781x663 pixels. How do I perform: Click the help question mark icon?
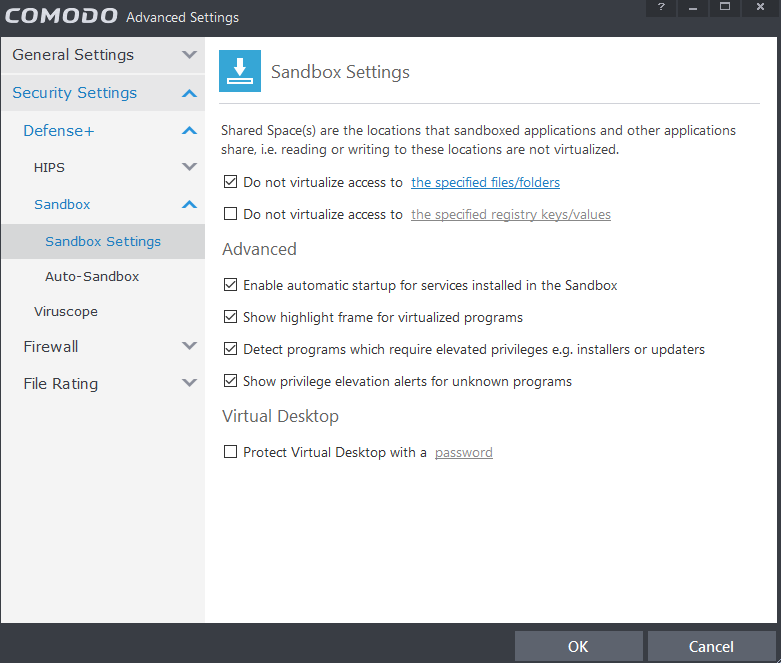pos(661,8)
